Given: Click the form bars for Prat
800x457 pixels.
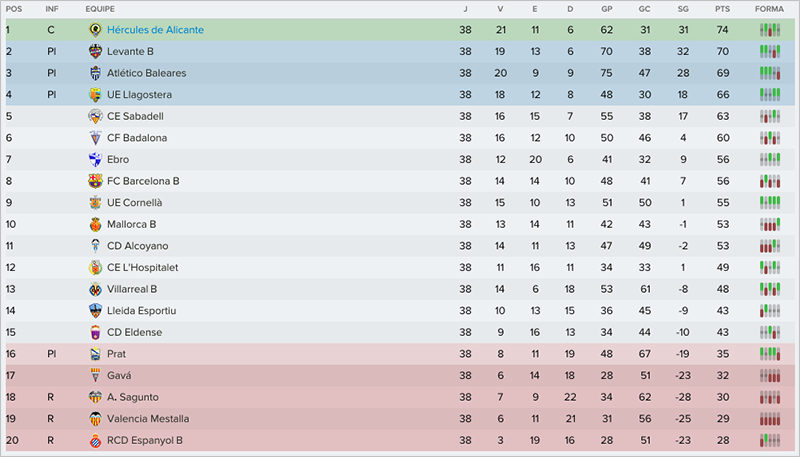Looking at the screenshot, I should pos(769,354).
